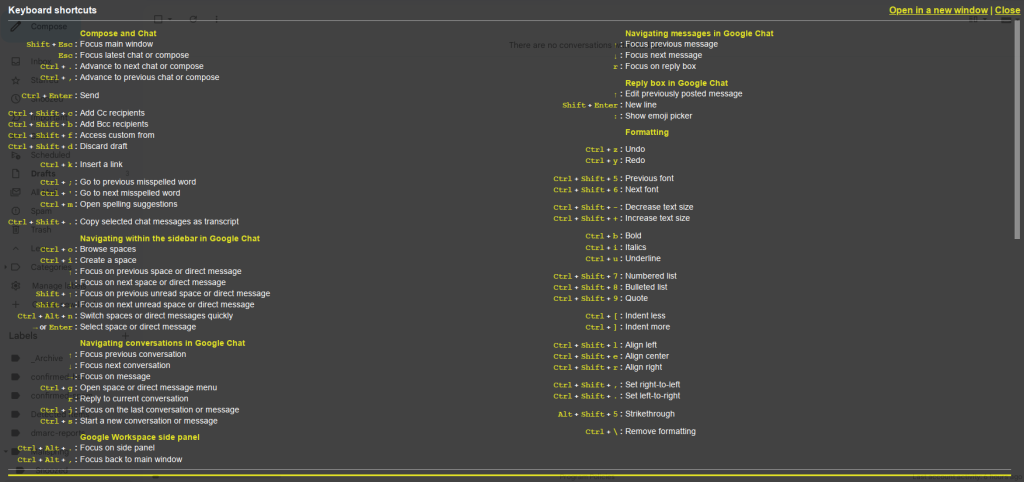This screenshot has height=482, width=1024.
Task: Click the dimmed Starred star icon in sidebar
Action: 16,80
